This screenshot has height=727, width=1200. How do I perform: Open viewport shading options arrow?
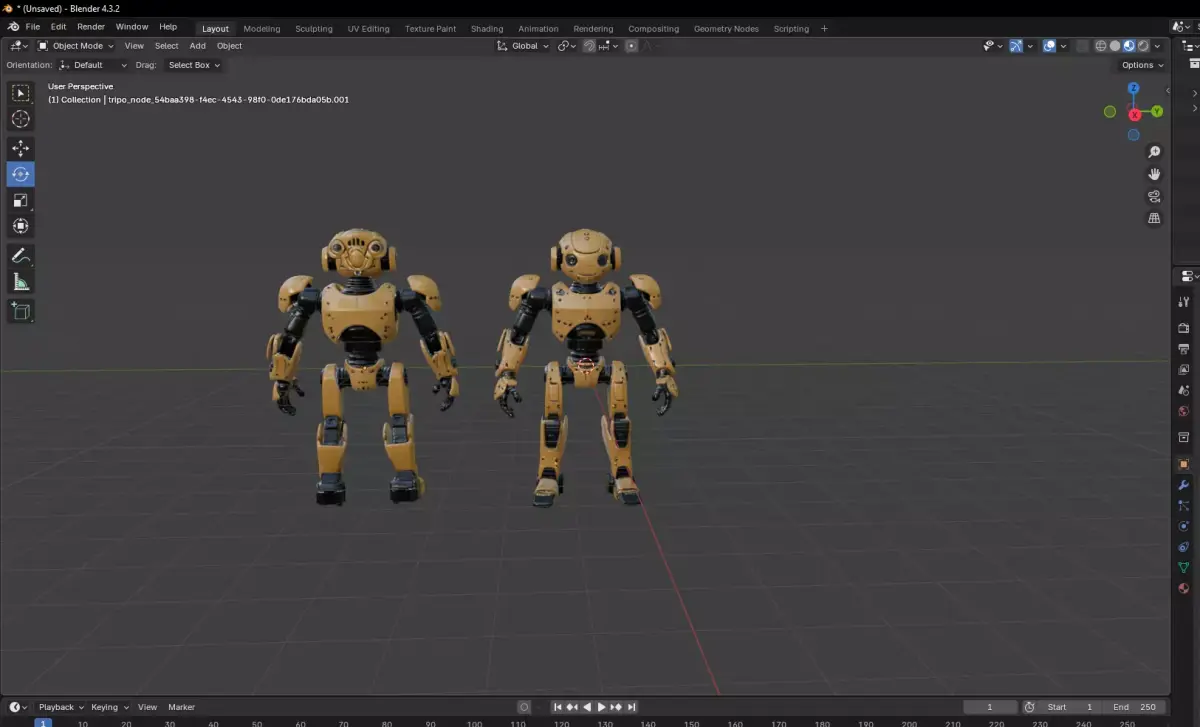click(1158, 46)
